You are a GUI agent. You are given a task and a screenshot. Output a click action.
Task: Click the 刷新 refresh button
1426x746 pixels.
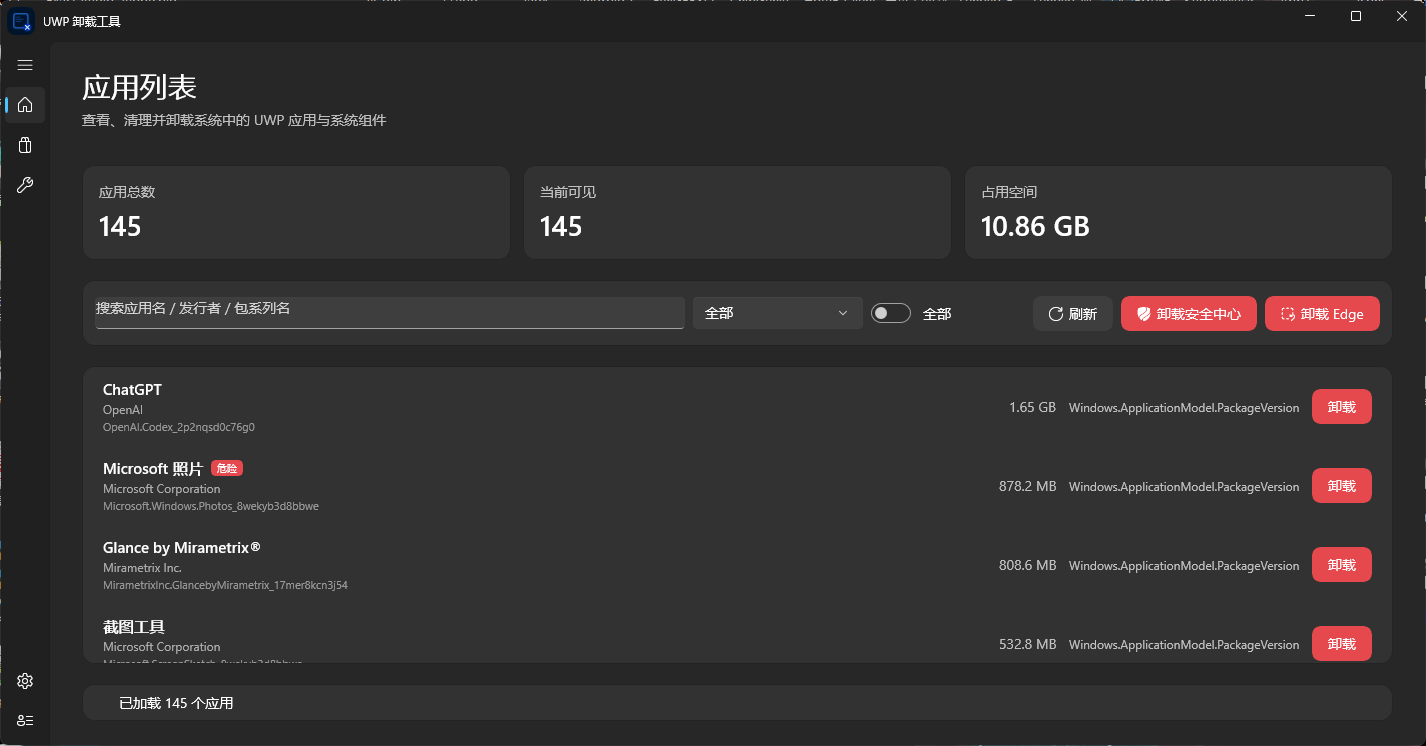pyautogui.click(x=1073, y=314)
